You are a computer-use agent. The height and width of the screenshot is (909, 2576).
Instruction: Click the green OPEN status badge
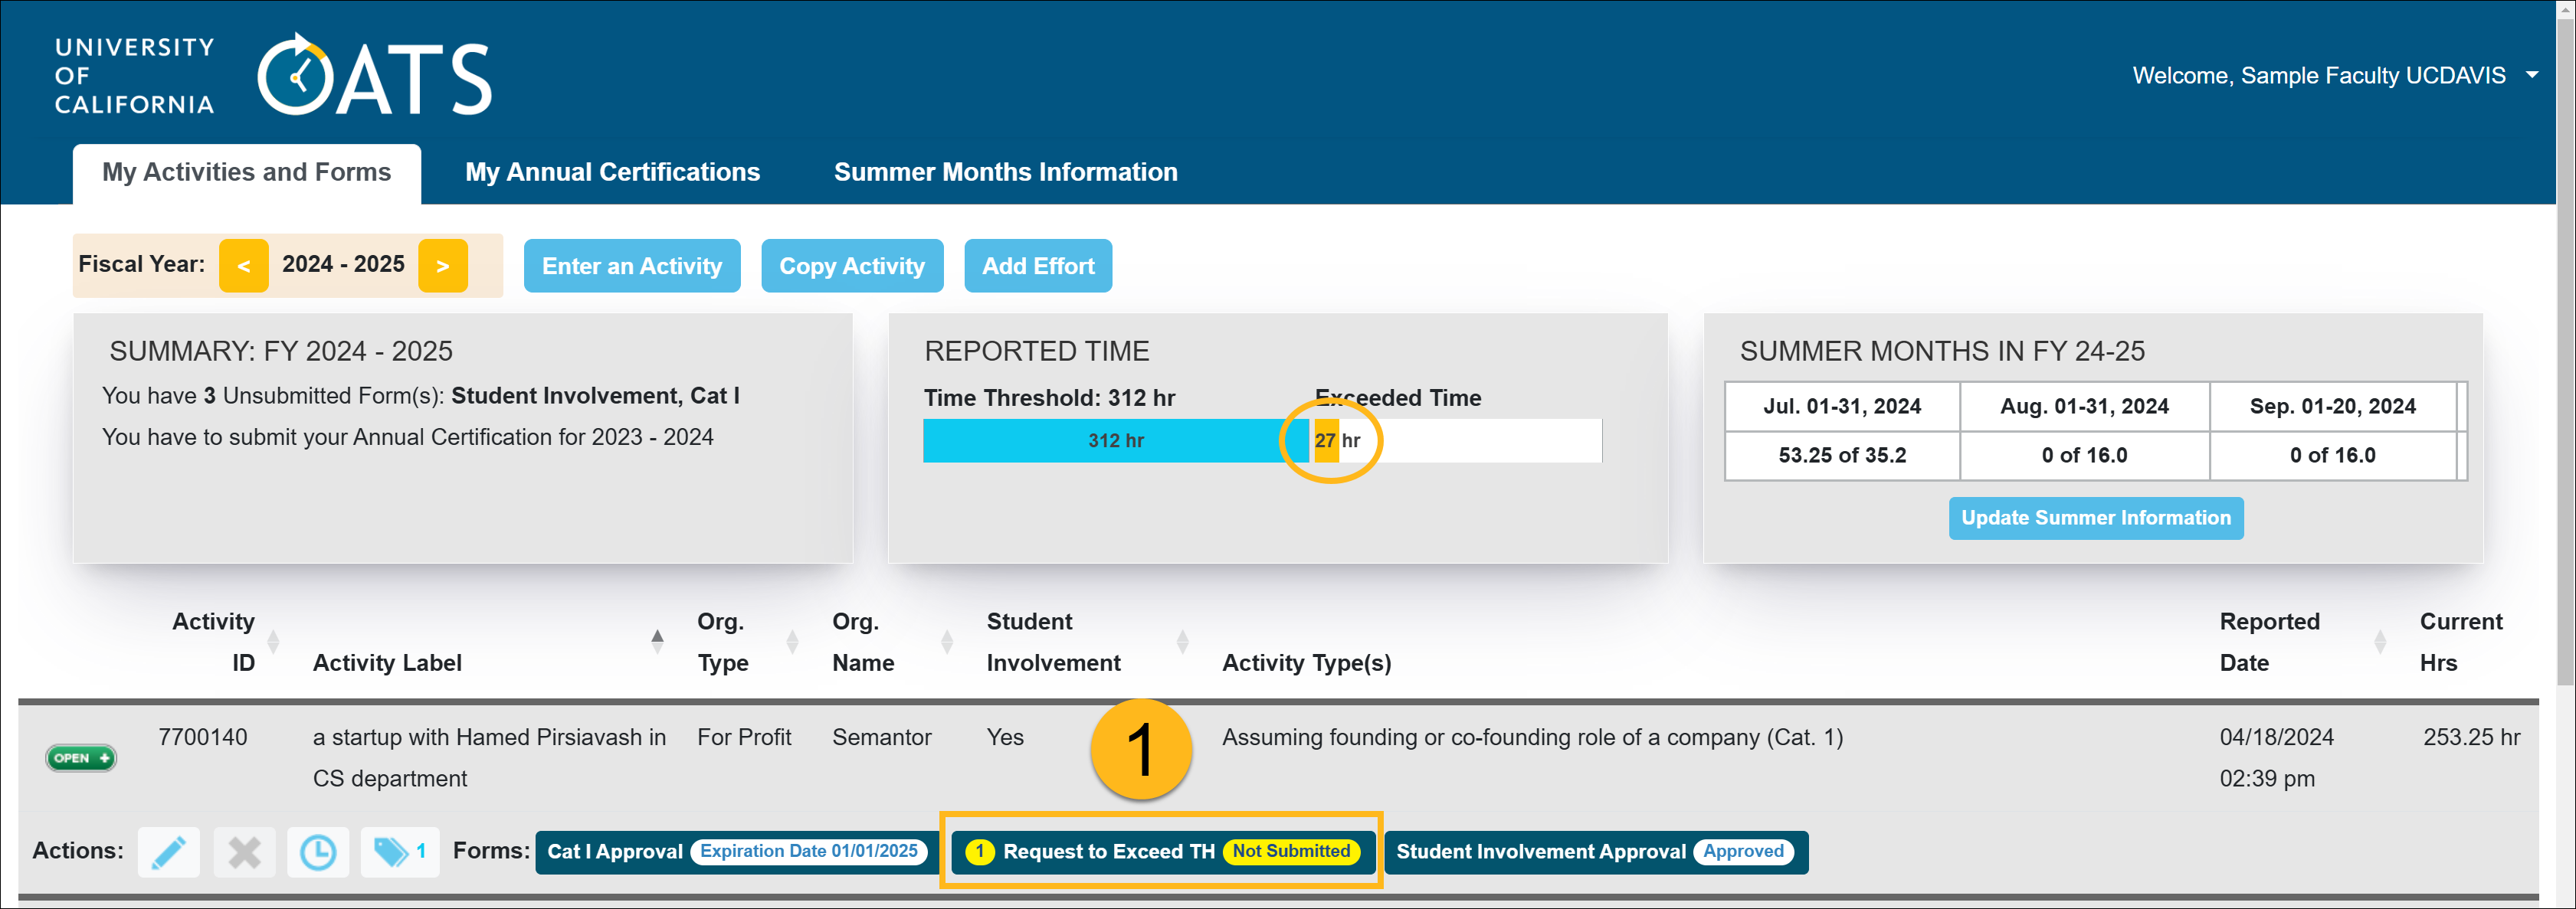pyautogui.click(x=81, y=758)
